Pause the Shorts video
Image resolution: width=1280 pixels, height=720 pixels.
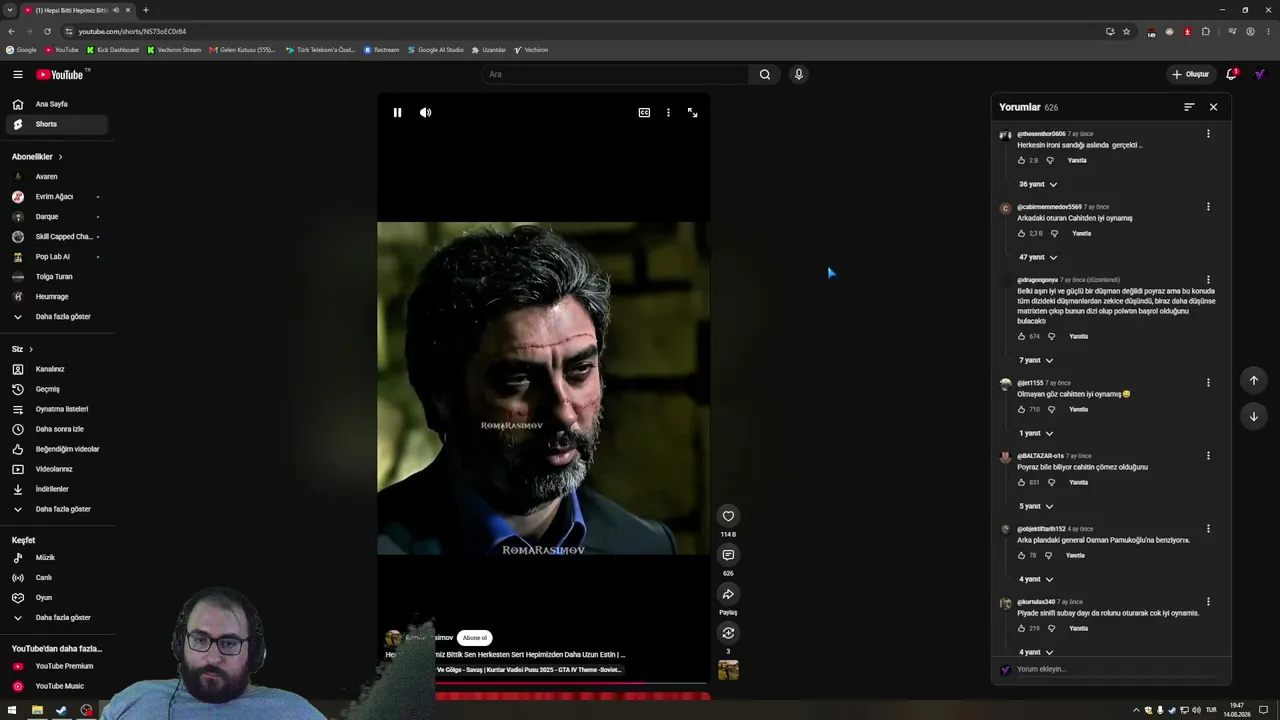point(397,113)
